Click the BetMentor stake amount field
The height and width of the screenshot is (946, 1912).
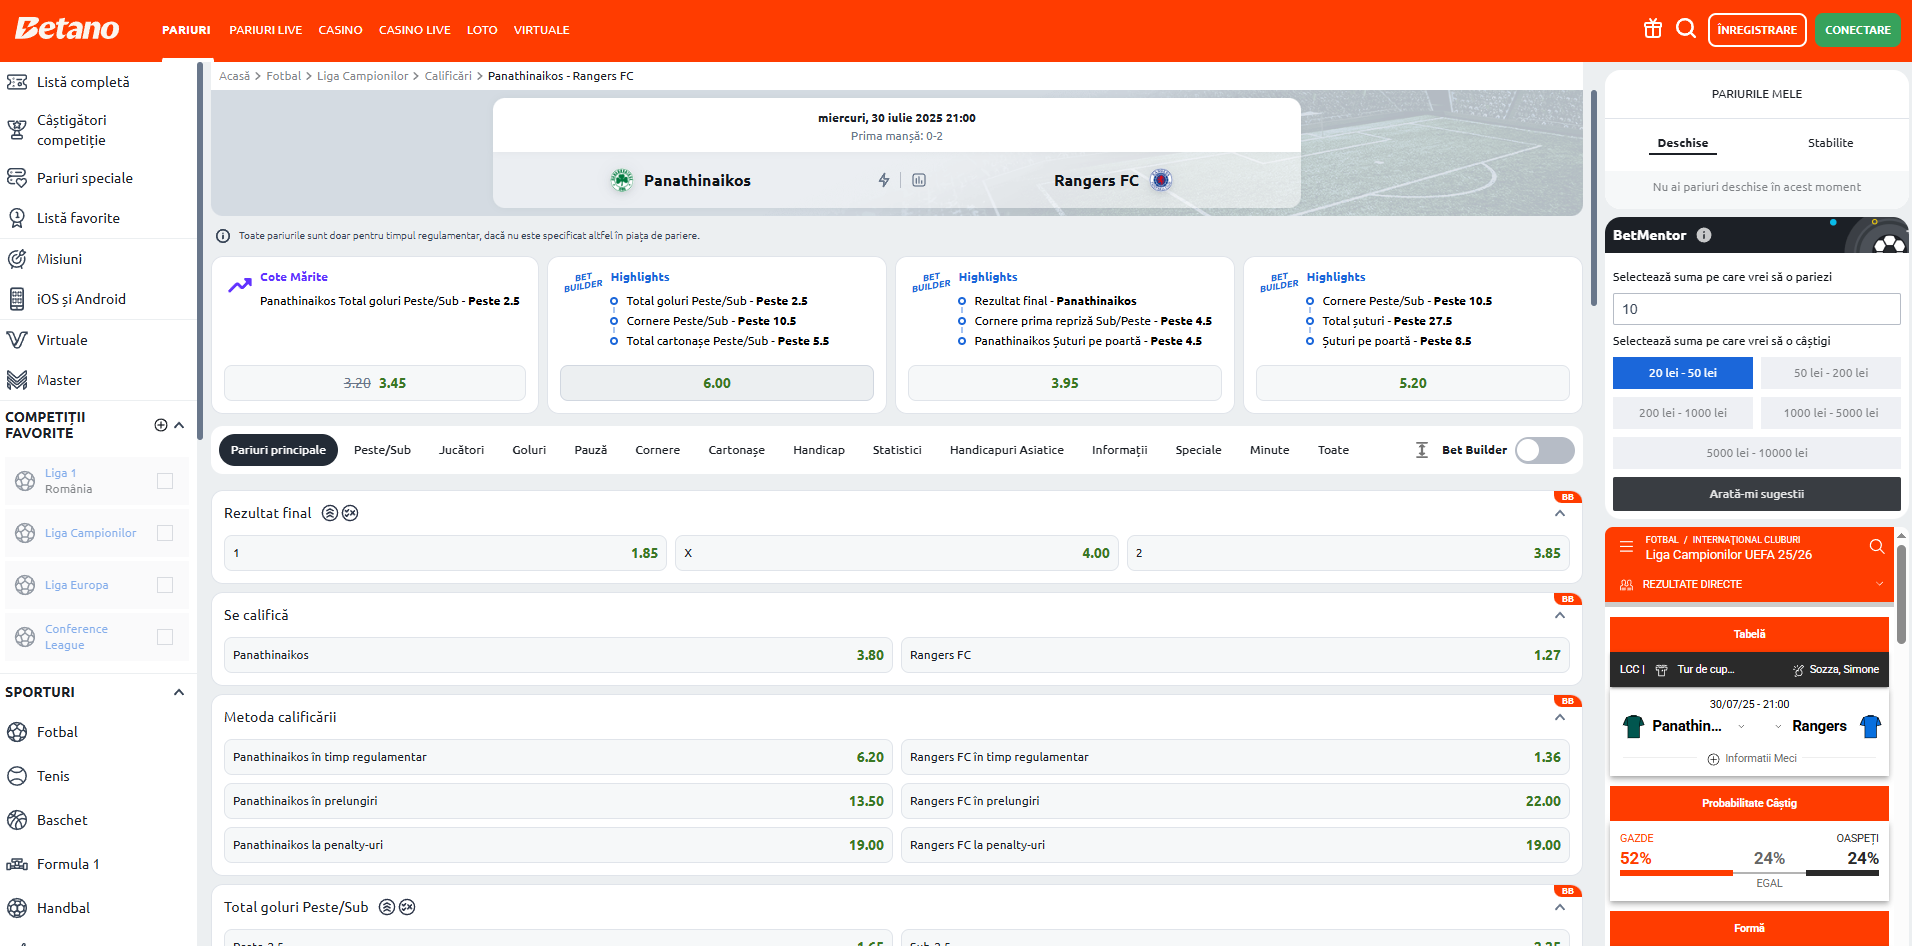[1757, 309]
